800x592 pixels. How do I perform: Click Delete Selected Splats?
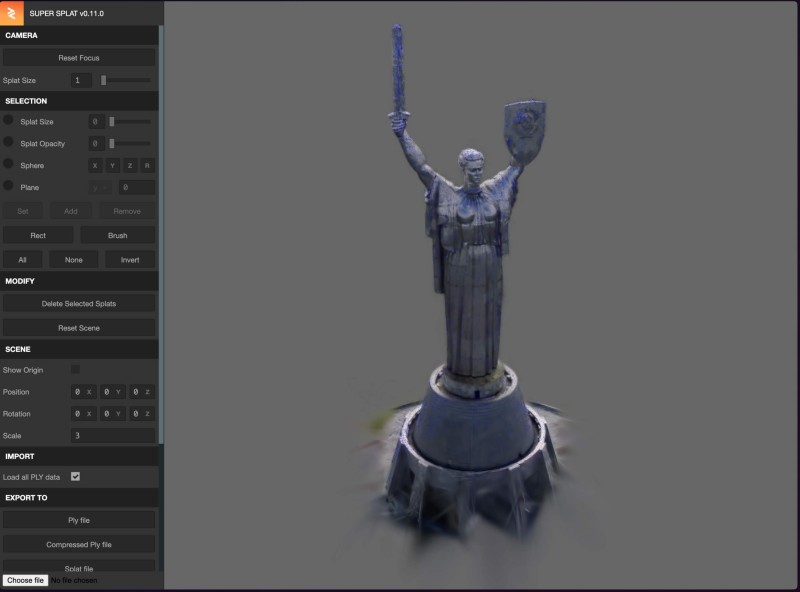79,303
